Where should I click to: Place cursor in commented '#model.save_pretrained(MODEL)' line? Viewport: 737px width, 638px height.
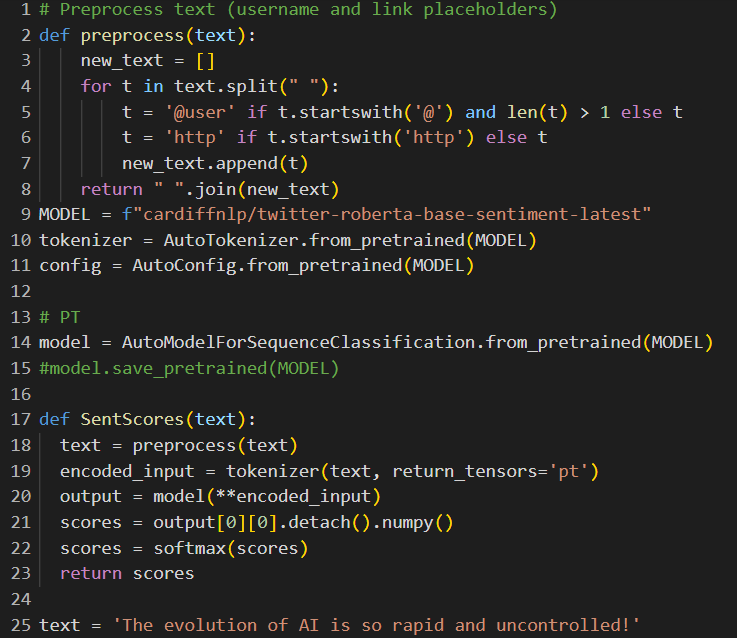click(x=189, y=369)
